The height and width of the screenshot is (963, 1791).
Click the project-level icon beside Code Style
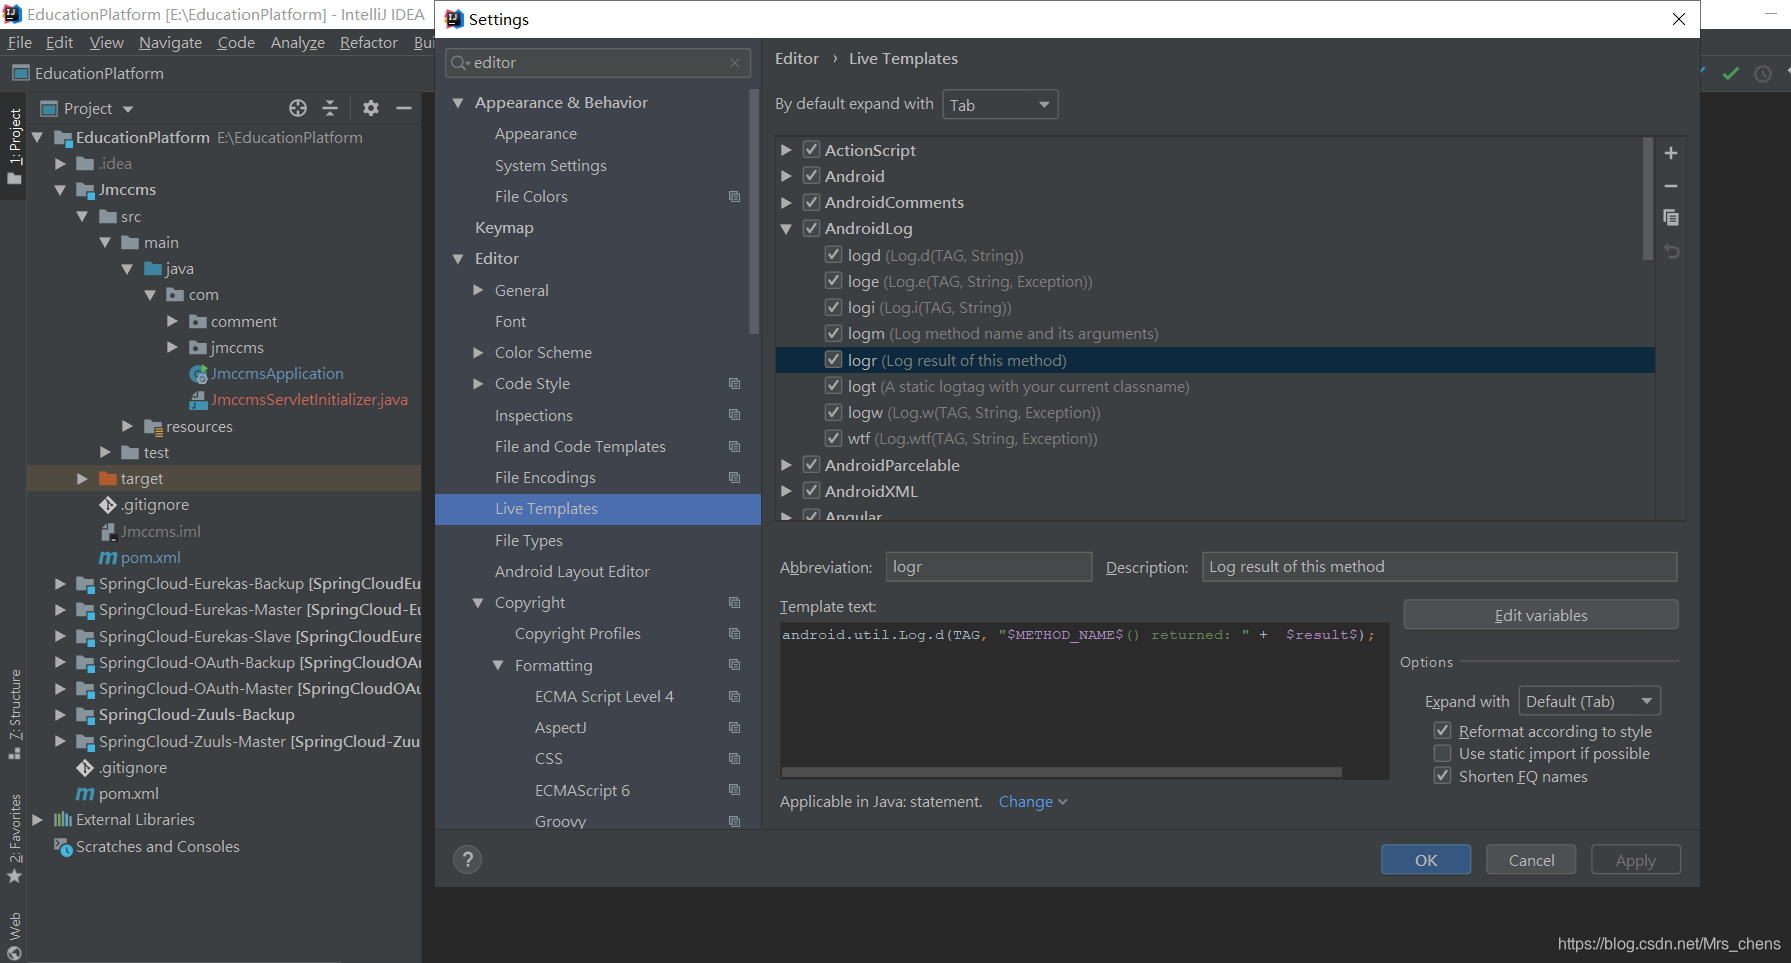[735, 384]
